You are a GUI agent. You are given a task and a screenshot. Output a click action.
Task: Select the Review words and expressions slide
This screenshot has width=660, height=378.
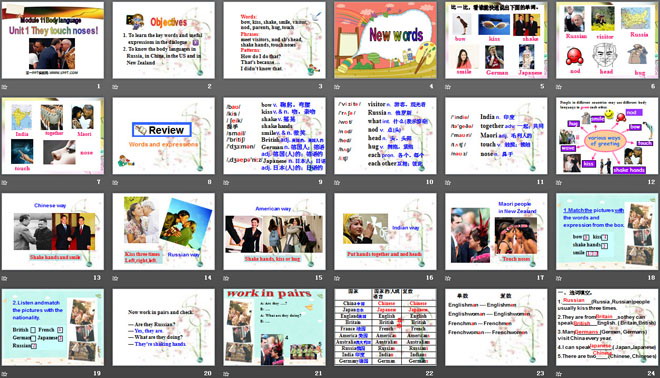(x=163, y=136)
